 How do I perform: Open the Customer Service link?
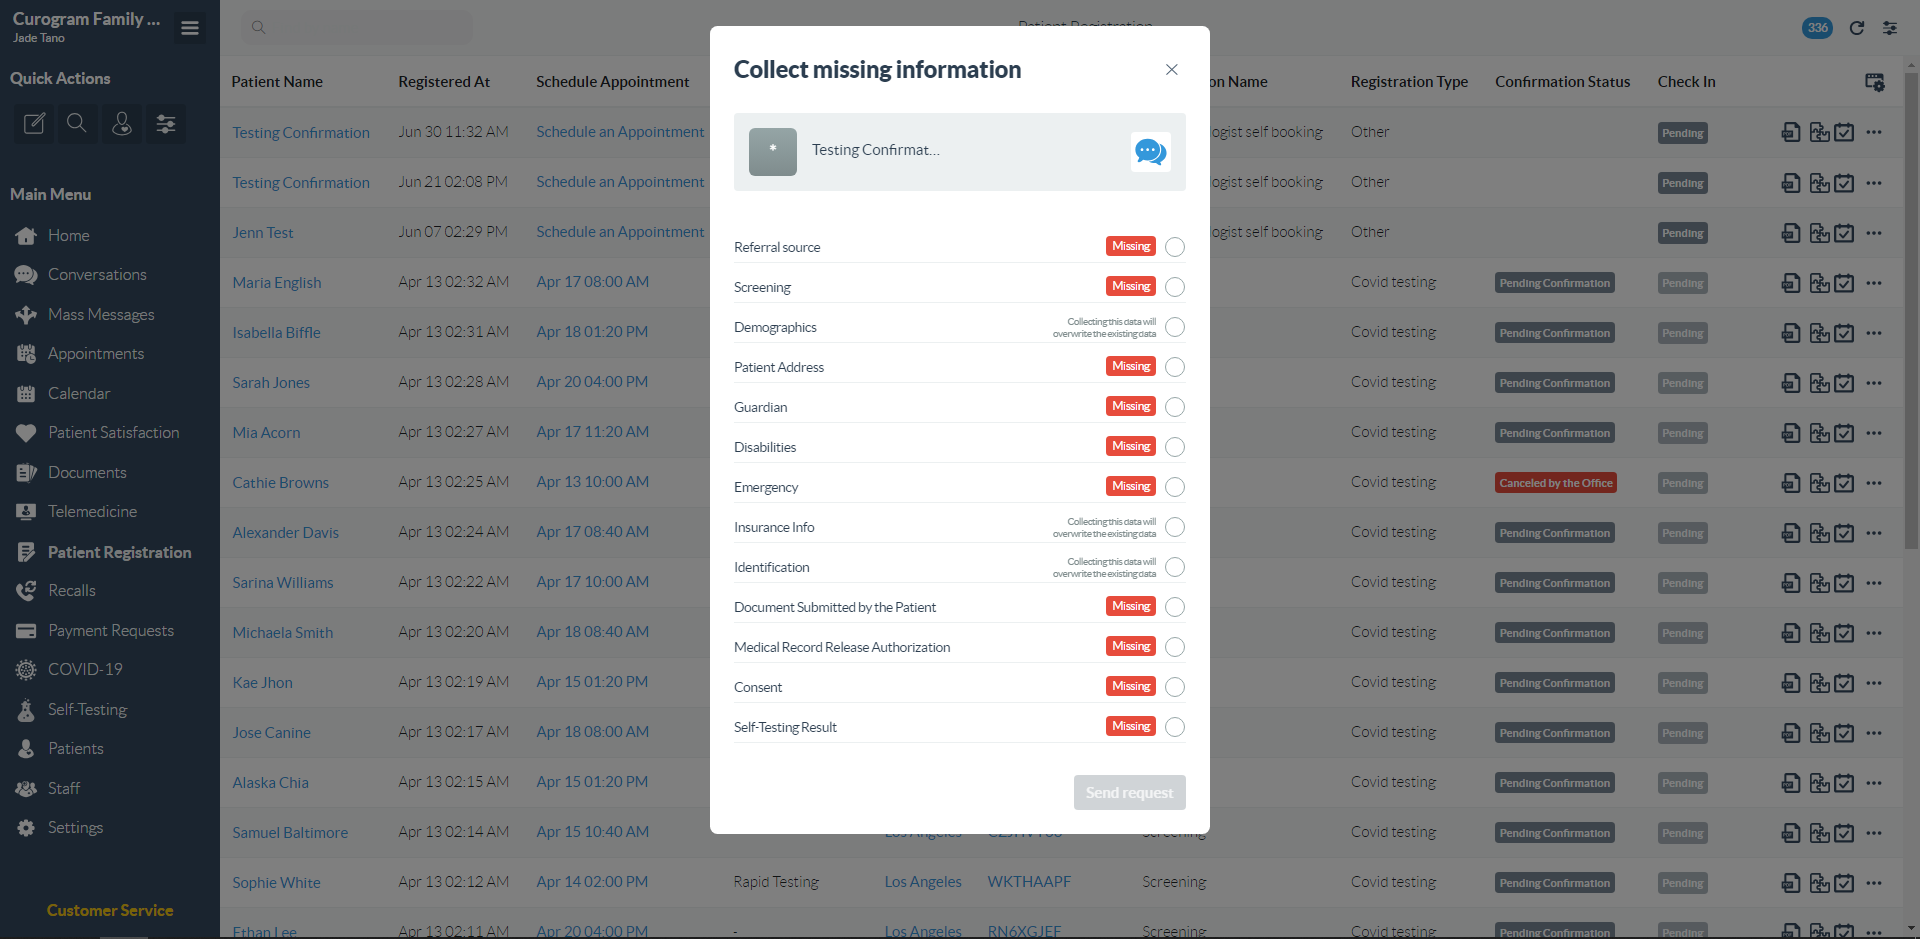pyautogui.click(x=110, y=910)
